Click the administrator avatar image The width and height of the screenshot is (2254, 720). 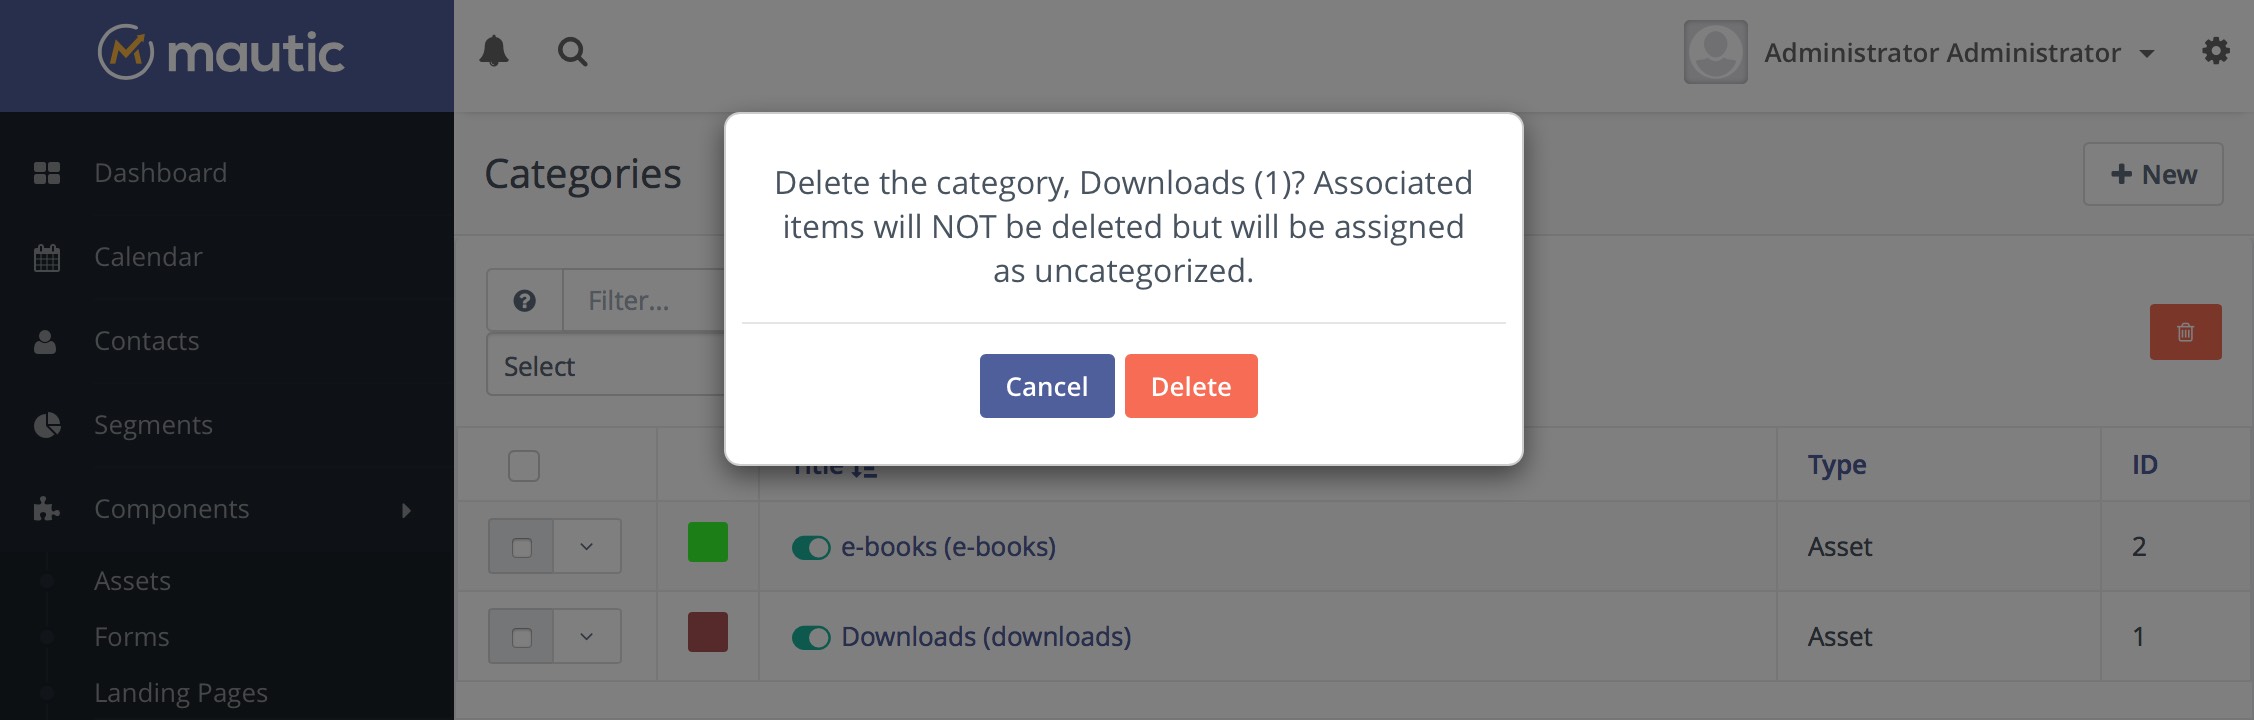tap(1715, 52)
